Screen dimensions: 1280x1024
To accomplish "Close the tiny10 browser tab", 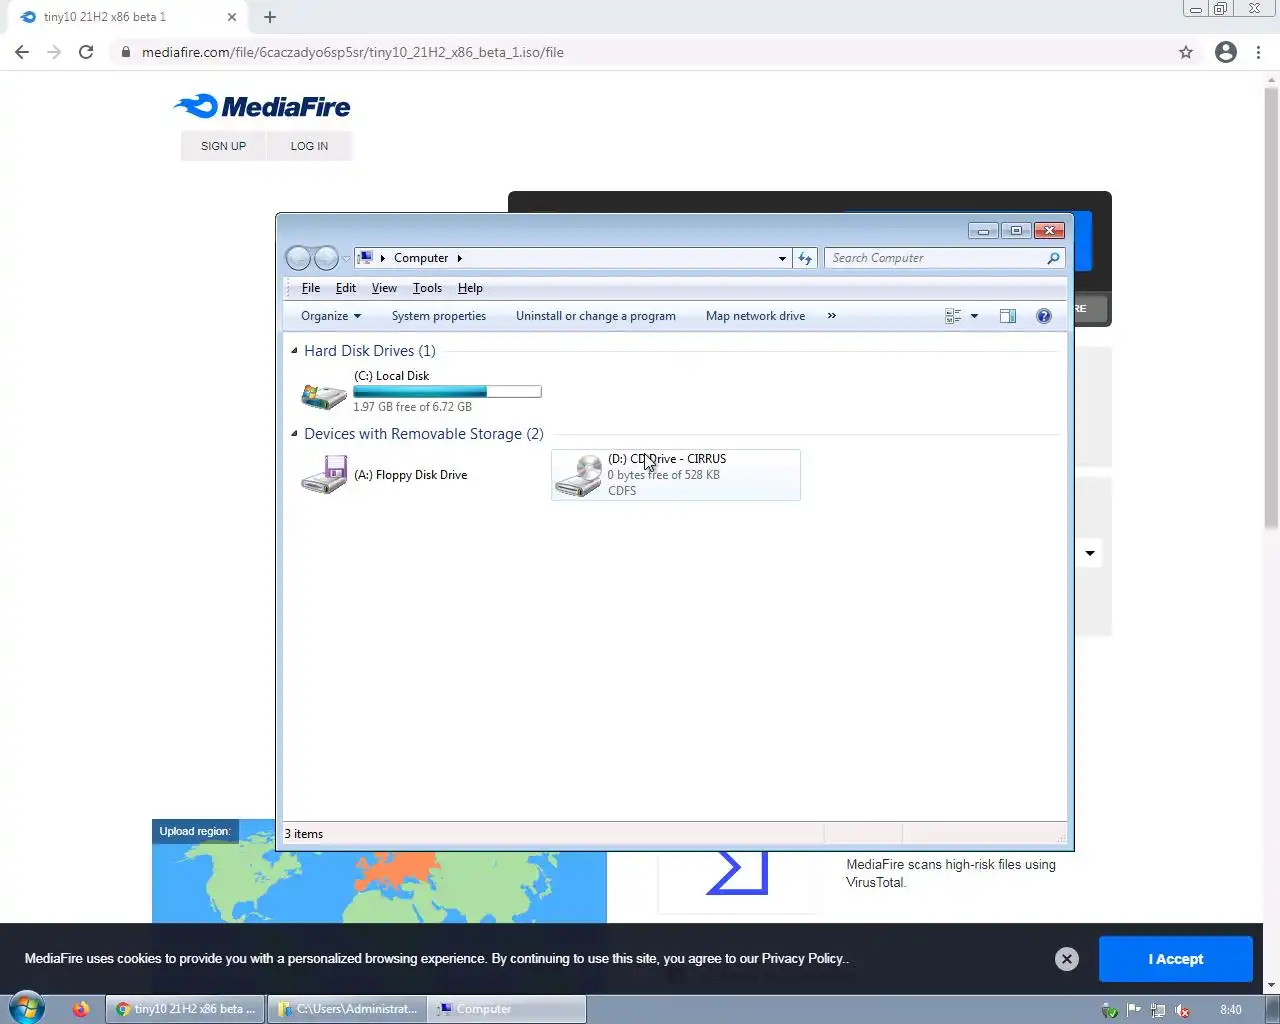I will 232,17.
